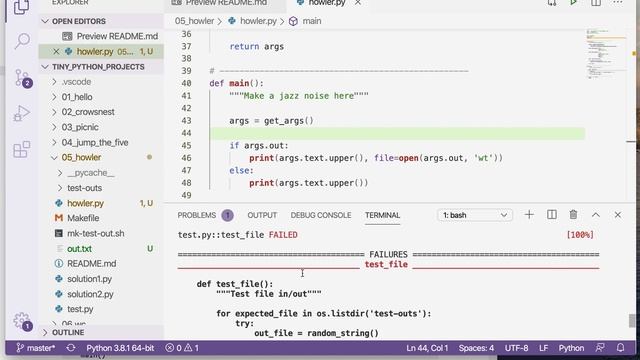Viewport: 640px width, 360px height.
Task: Expand the 04_jump_the_five folder
Action: tap(95, 142)
